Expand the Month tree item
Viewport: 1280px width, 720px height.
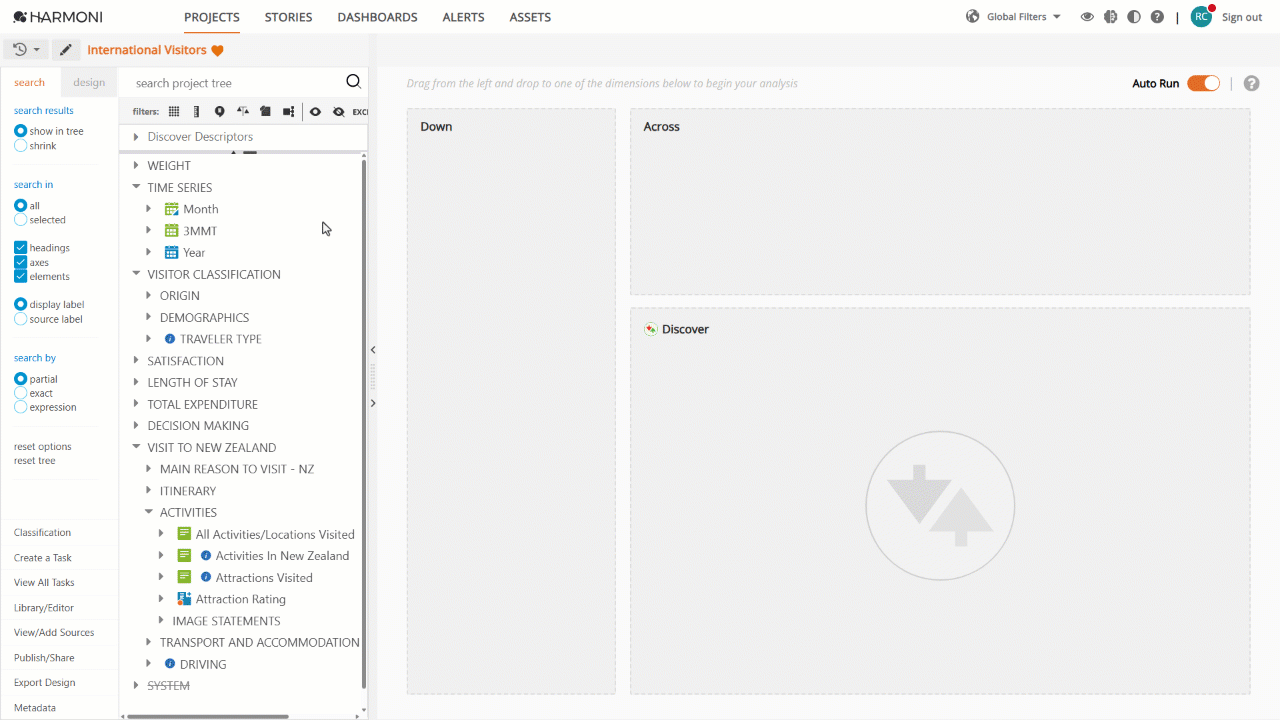149,209
